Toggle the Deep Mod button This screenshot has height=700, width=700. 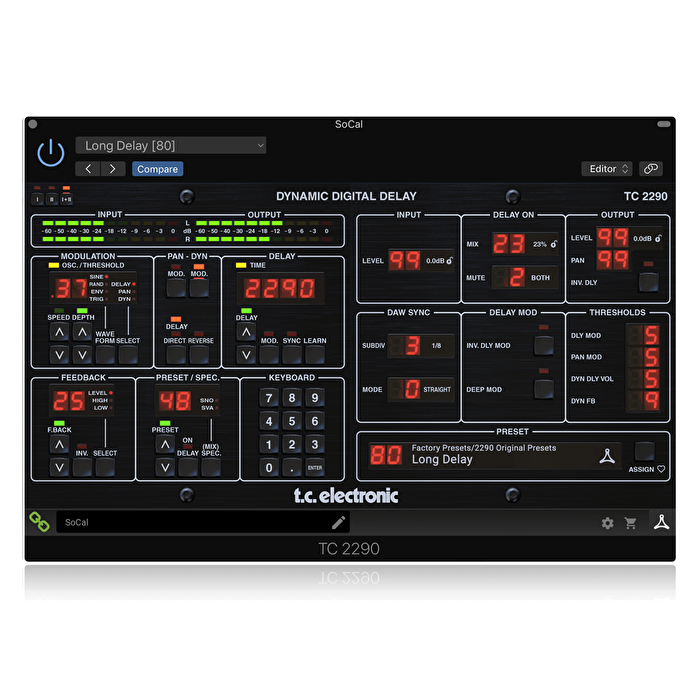(544, 389)
